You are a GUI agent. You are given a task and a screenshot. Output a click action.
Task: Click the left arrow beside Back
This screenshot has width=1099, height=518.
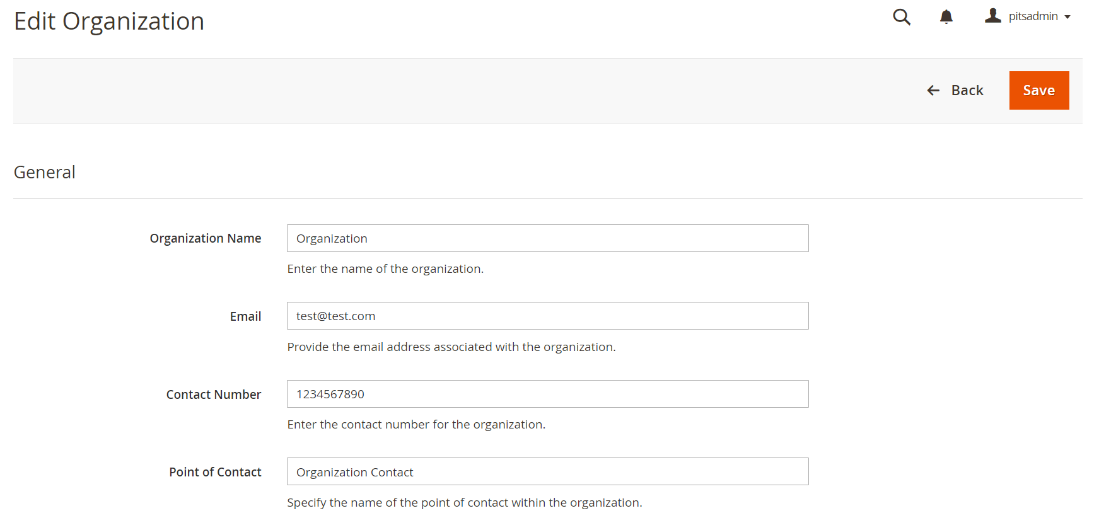click(933, 91)
